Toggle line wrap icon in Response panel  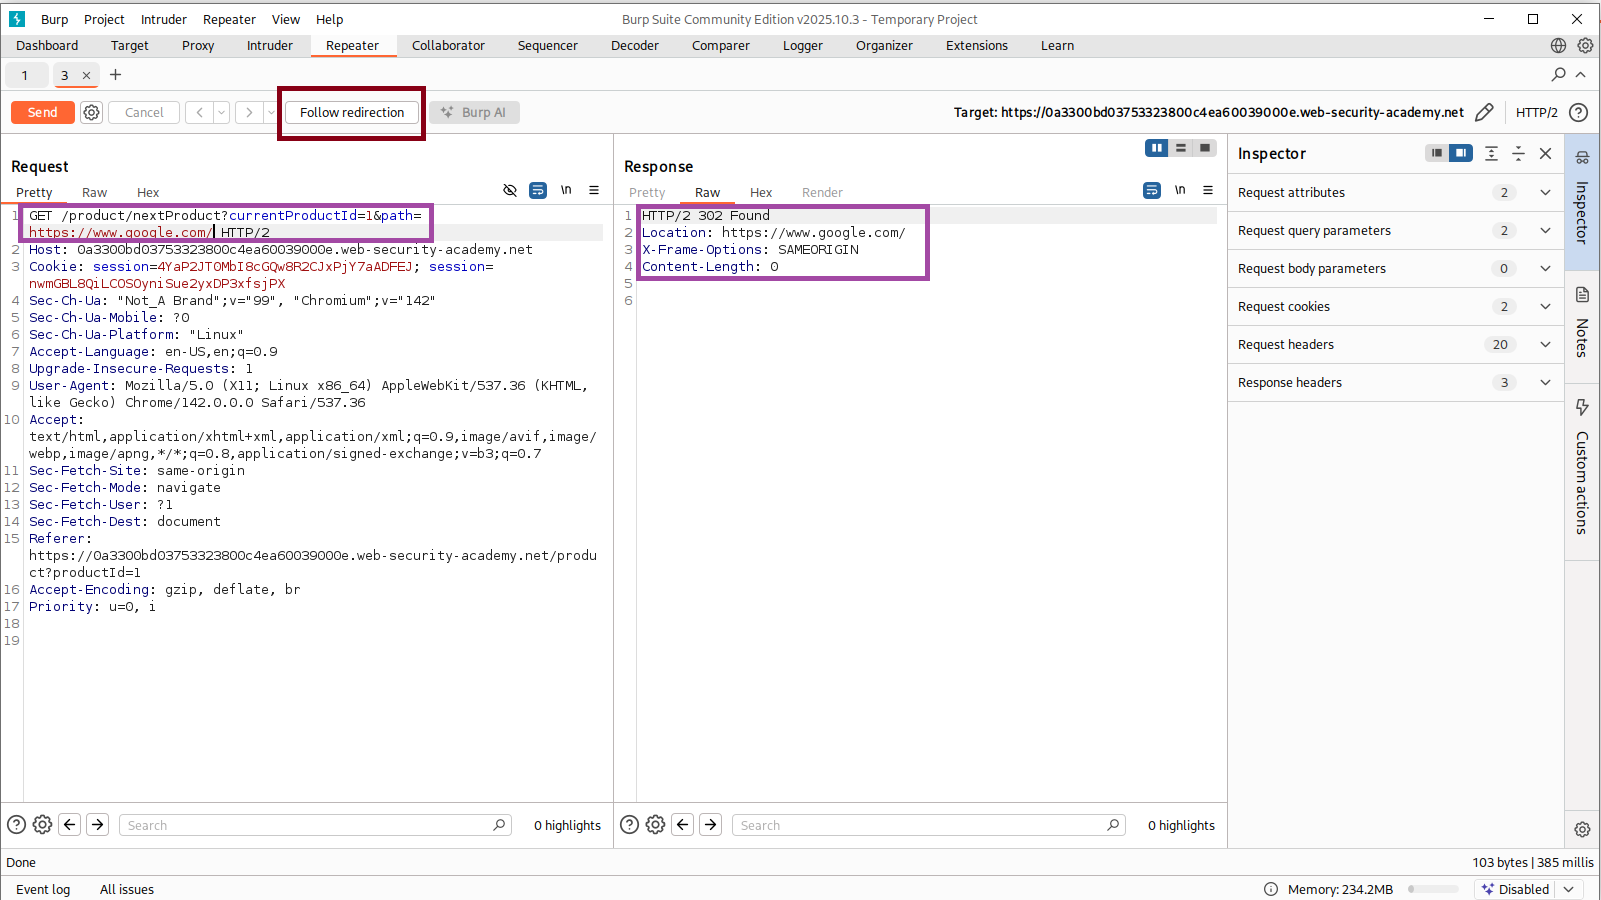pyautogui.click(x=1152, y=190)
